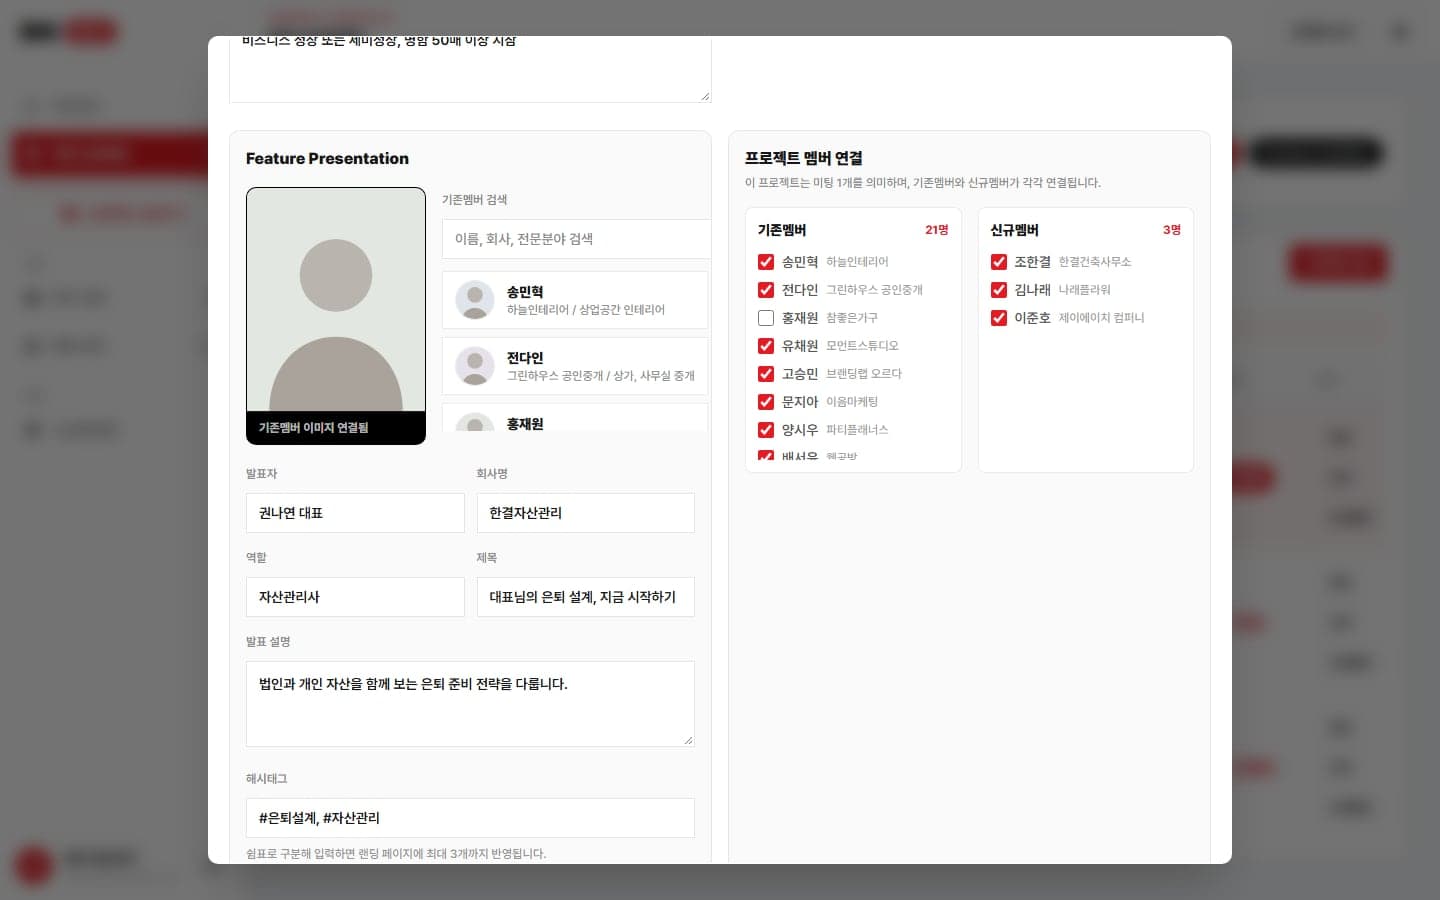Toggle the 양시우 파티플래너스 checkbox
The height and width of the screenshot is (900, 1440).
tap(766, 430)
